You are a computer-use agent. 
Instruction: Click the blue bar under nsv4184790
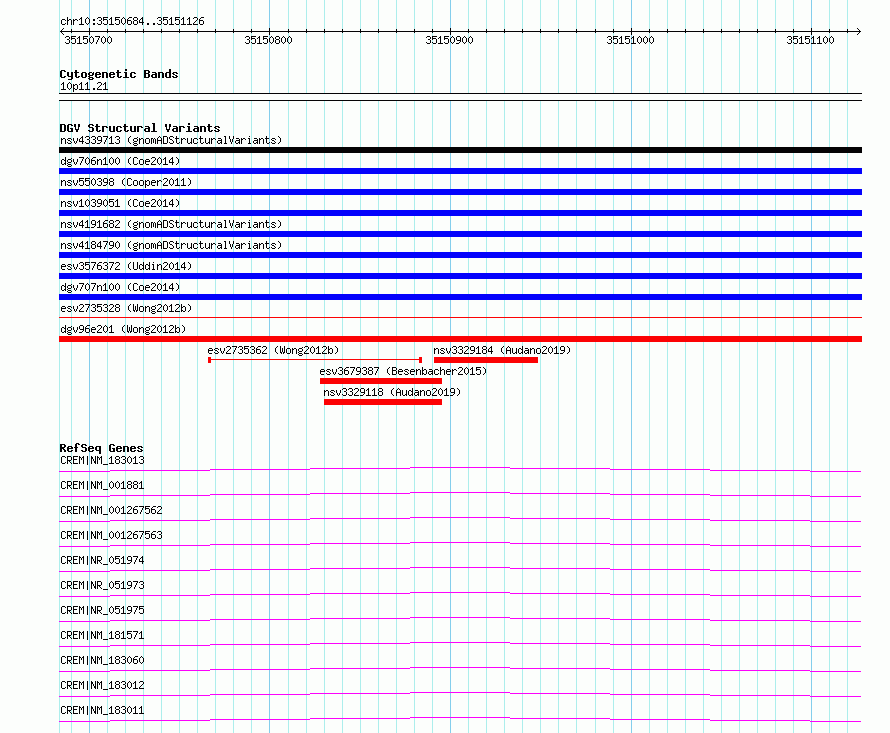[460, 255]
